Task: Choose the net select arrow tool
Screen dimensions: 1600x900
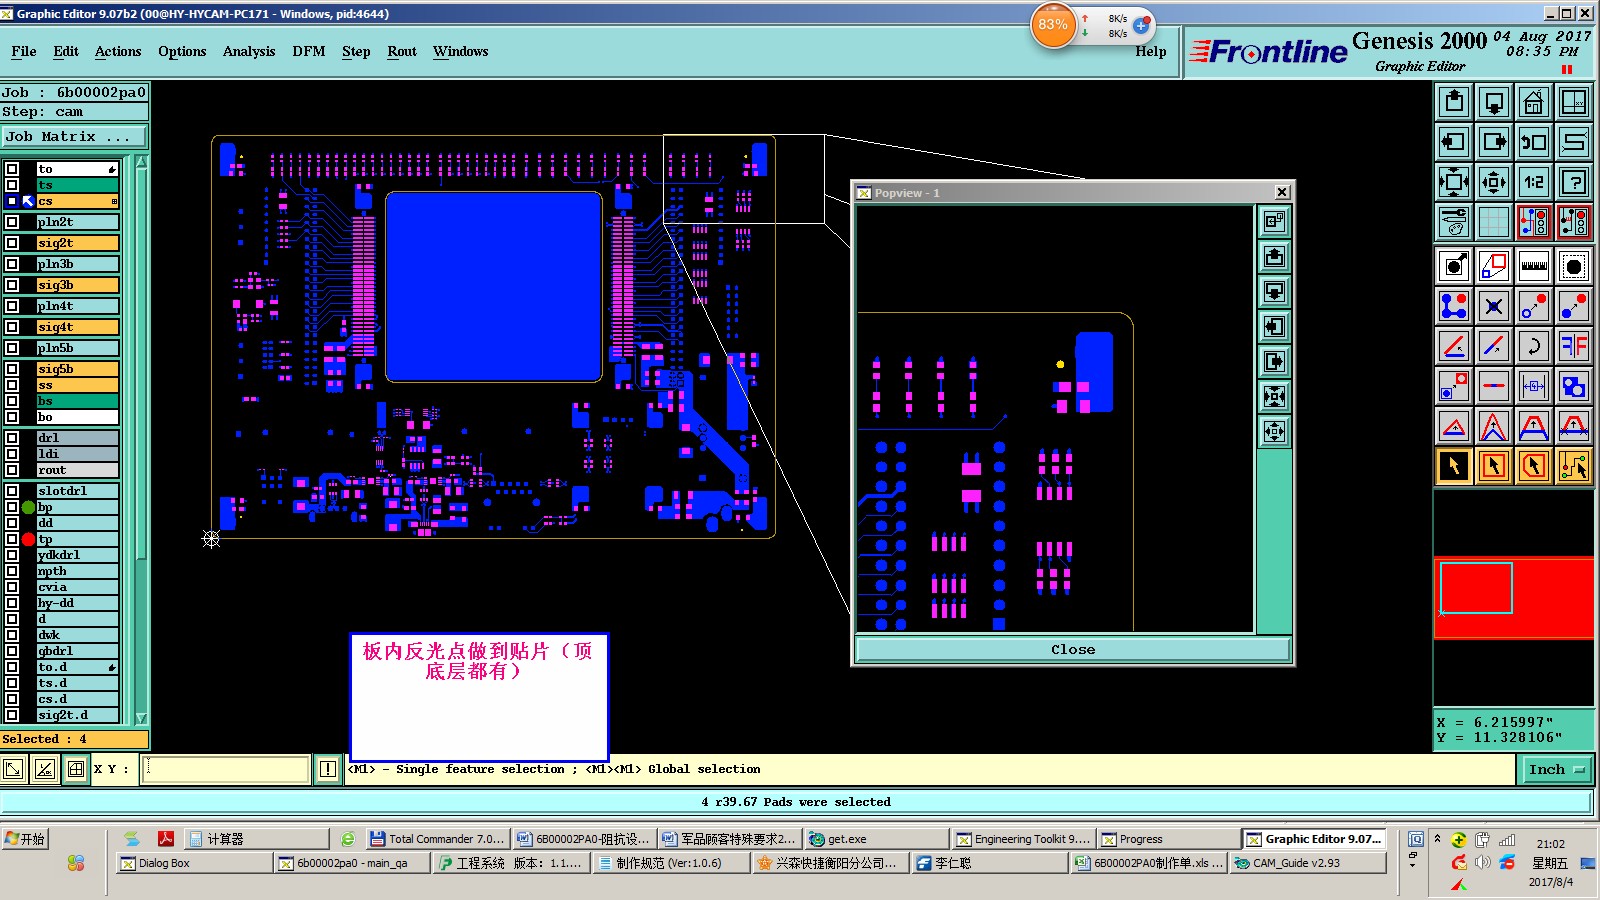Action: click(x=1574, y=466)
